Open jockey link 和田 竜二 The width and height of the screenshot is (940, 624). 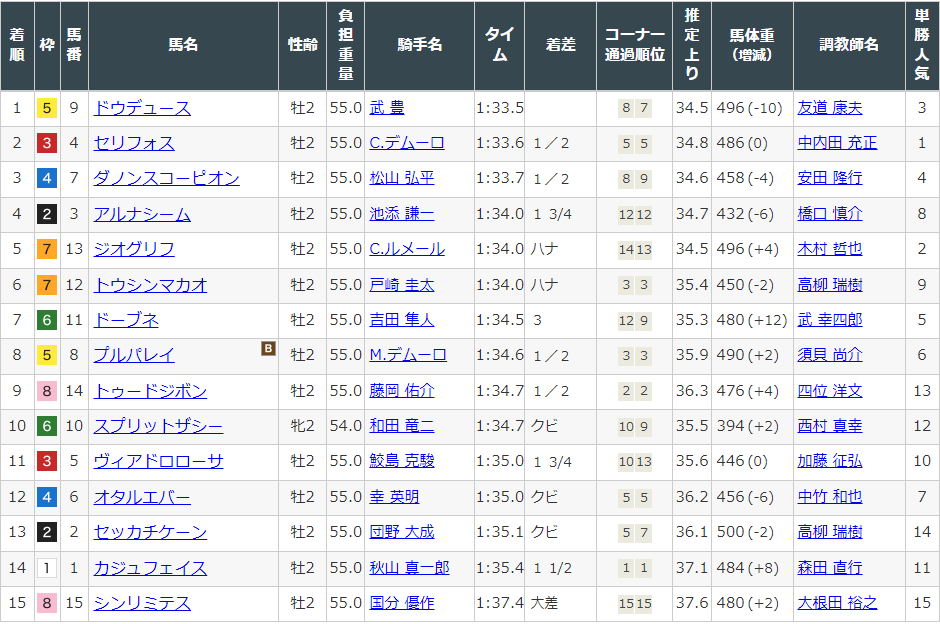click(402, 426)
